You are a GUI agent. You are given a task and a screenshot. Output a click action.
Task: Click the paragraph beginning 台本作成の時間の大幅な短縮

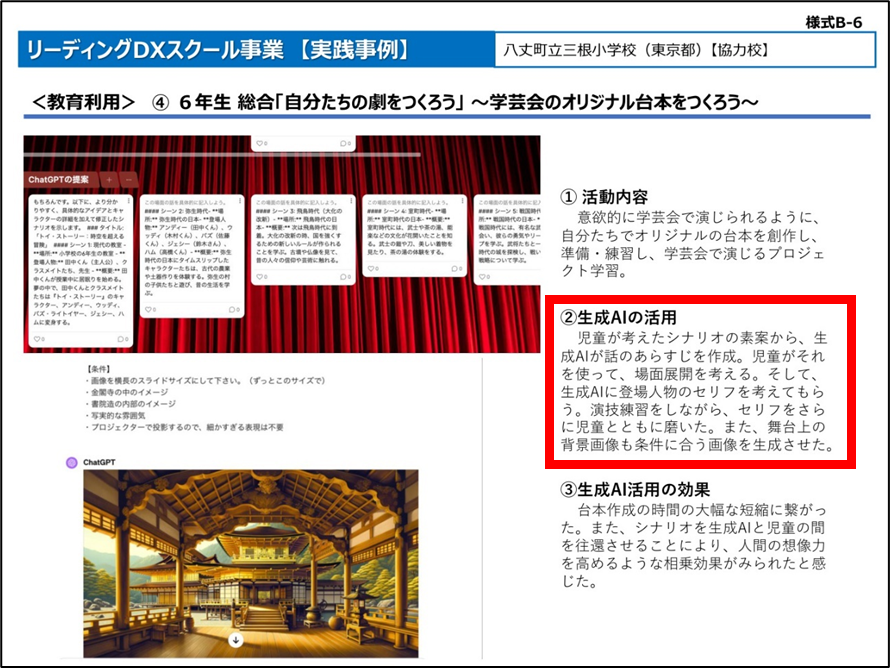[693, 546]
